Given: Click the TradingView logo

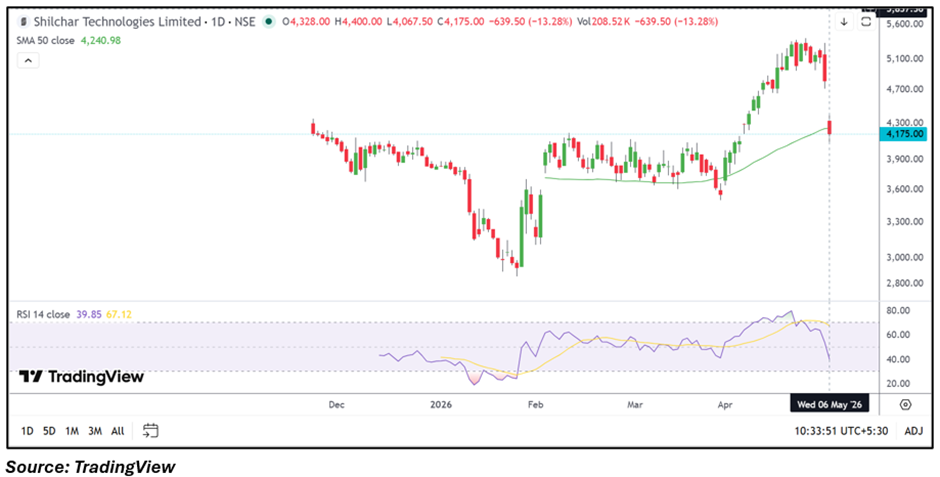Looking at the screenshot, I should click(x=82, y=377).
